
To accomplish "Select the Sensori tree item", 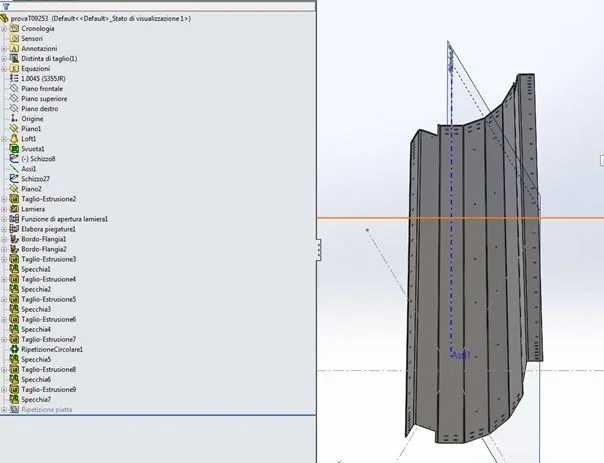I will (32, 39).
